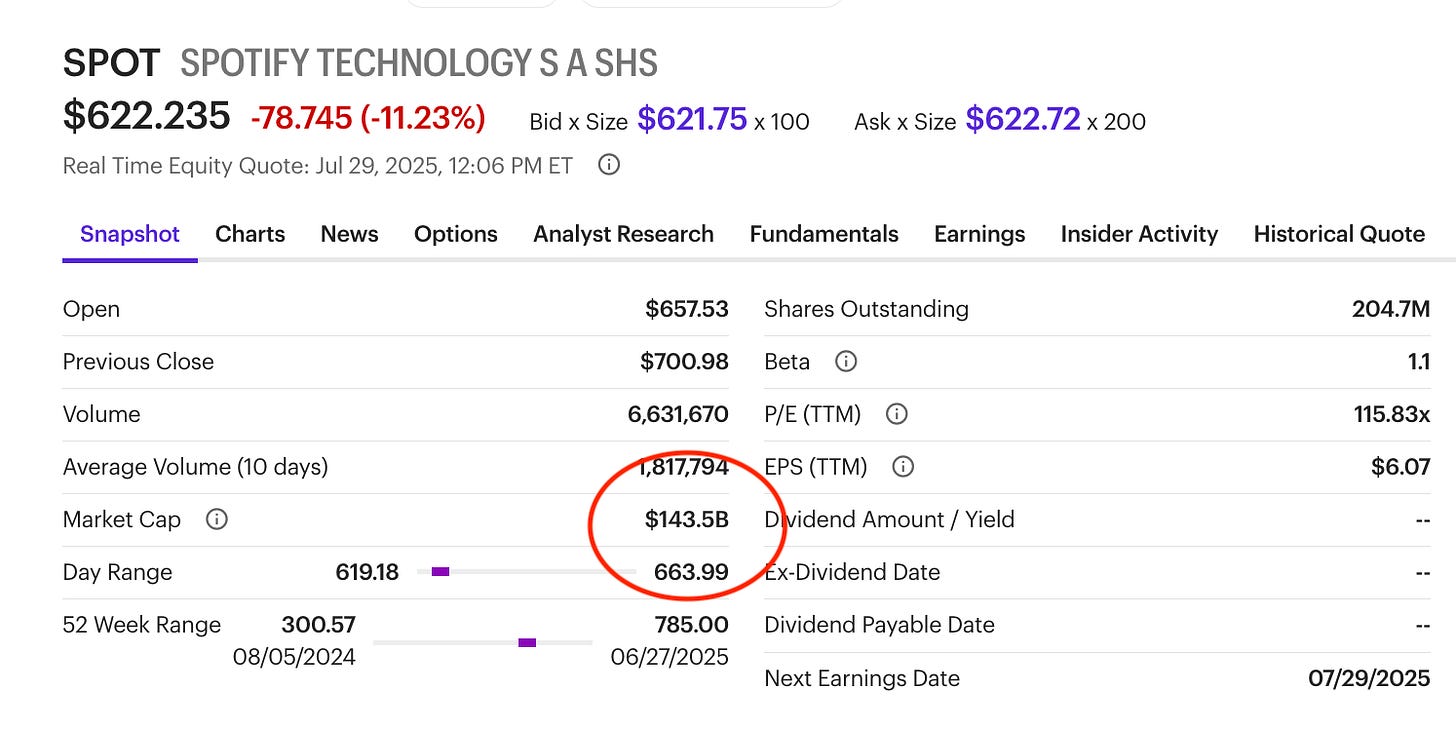Viewport: 1456px width, 731px height.
Task: Click the EPS (TTM) info icon
Action: pyautogui.click(x=903, y=467)
